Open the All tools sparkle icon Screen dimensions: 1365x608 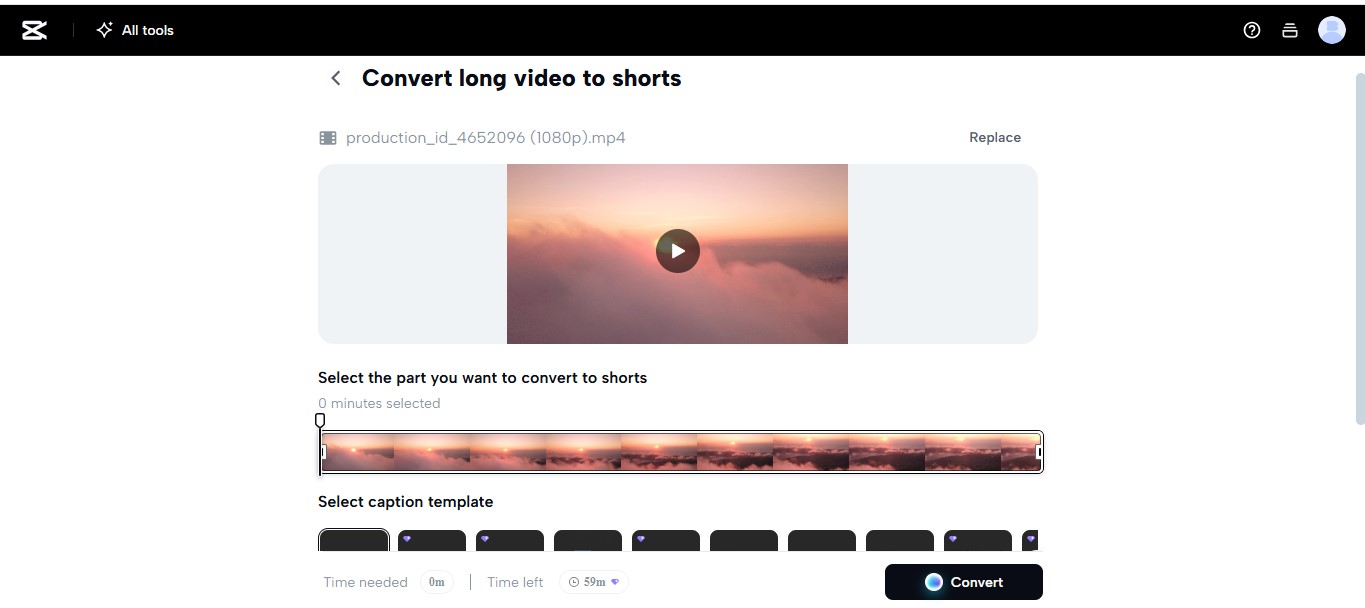click(x=104, y=29)
